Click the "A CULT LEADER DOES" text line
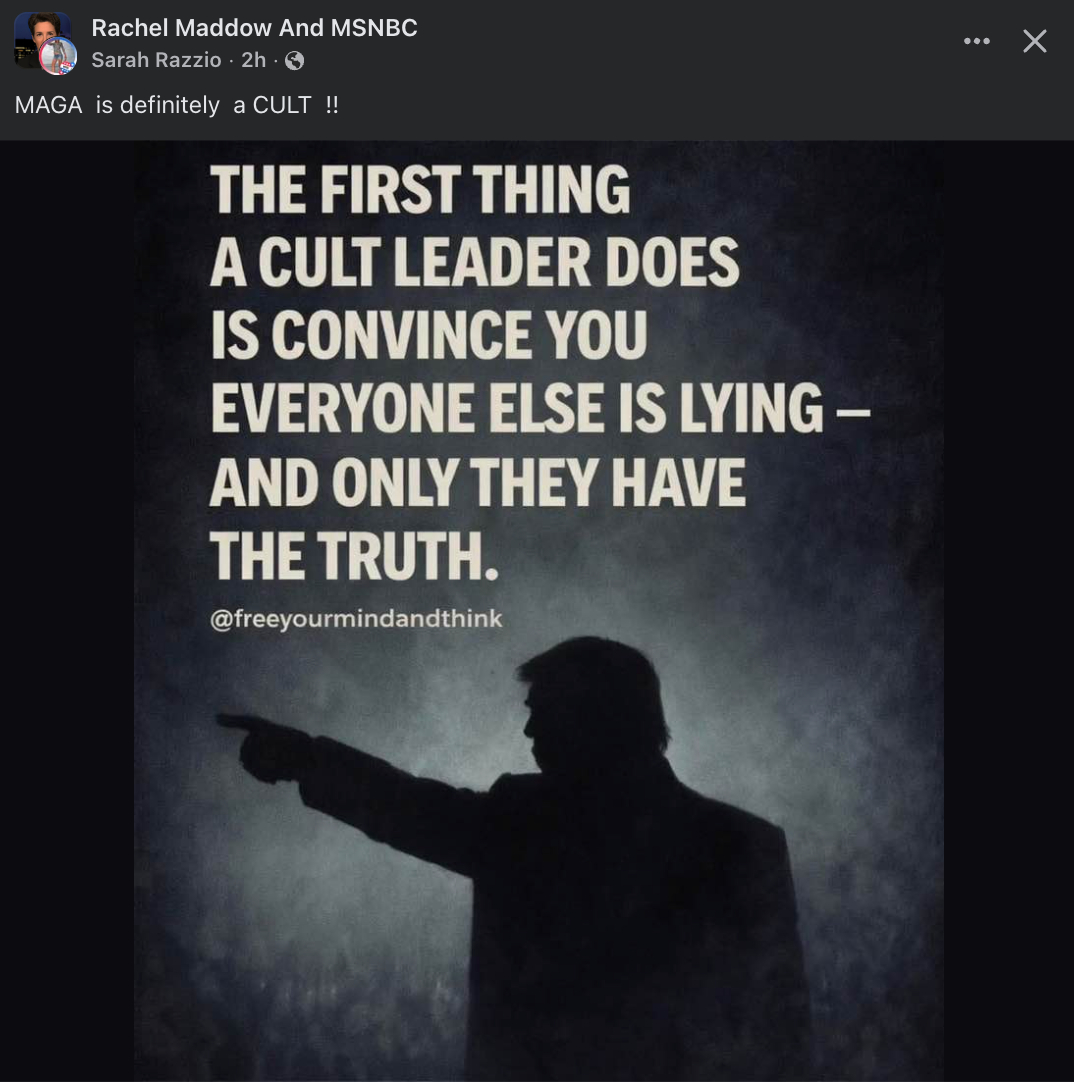 click(x=474, y=262)
